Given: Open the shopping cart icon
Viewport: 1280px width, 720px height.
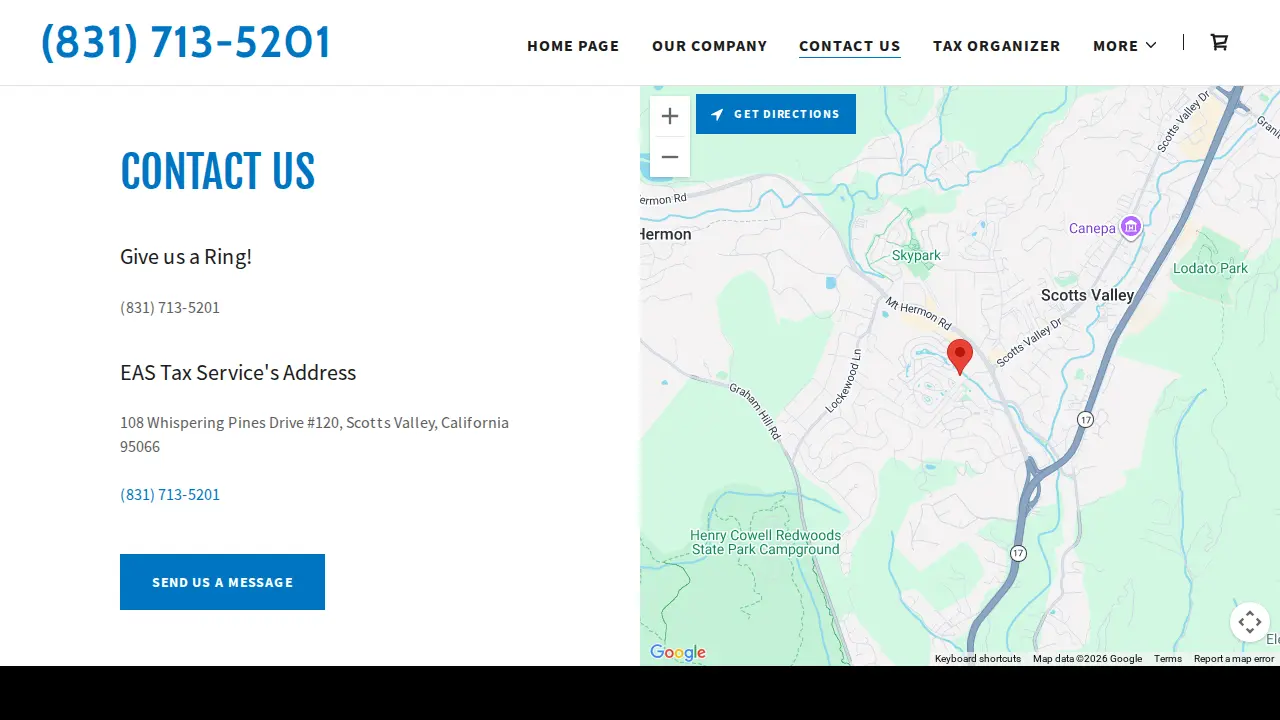Looking at the screenshot, I should 1219,42.
